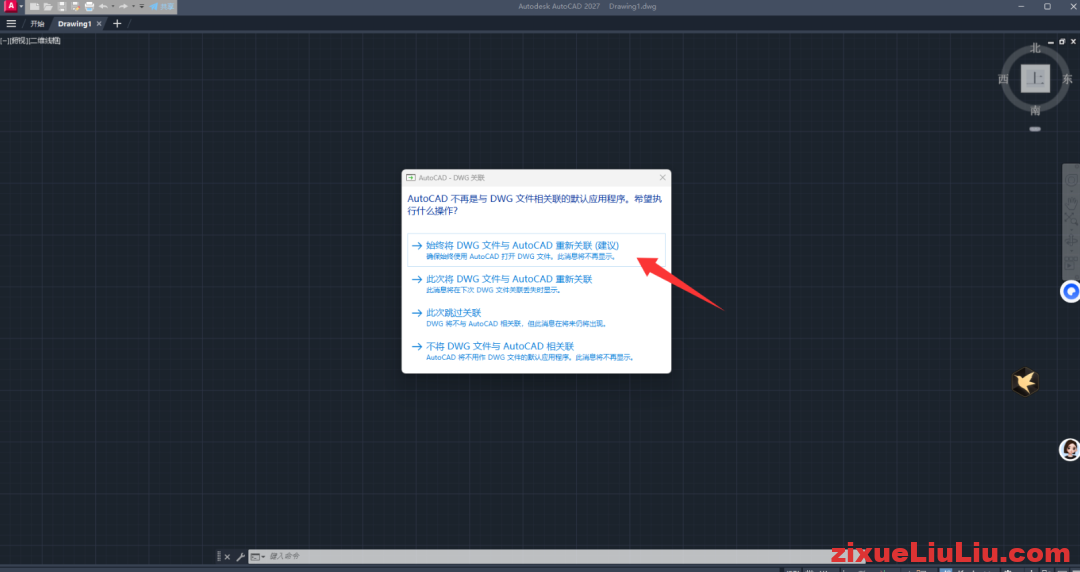Click 北 on the ViewCube compass
This screenshot has width=1080, height=572.
tap(1035, 48)
